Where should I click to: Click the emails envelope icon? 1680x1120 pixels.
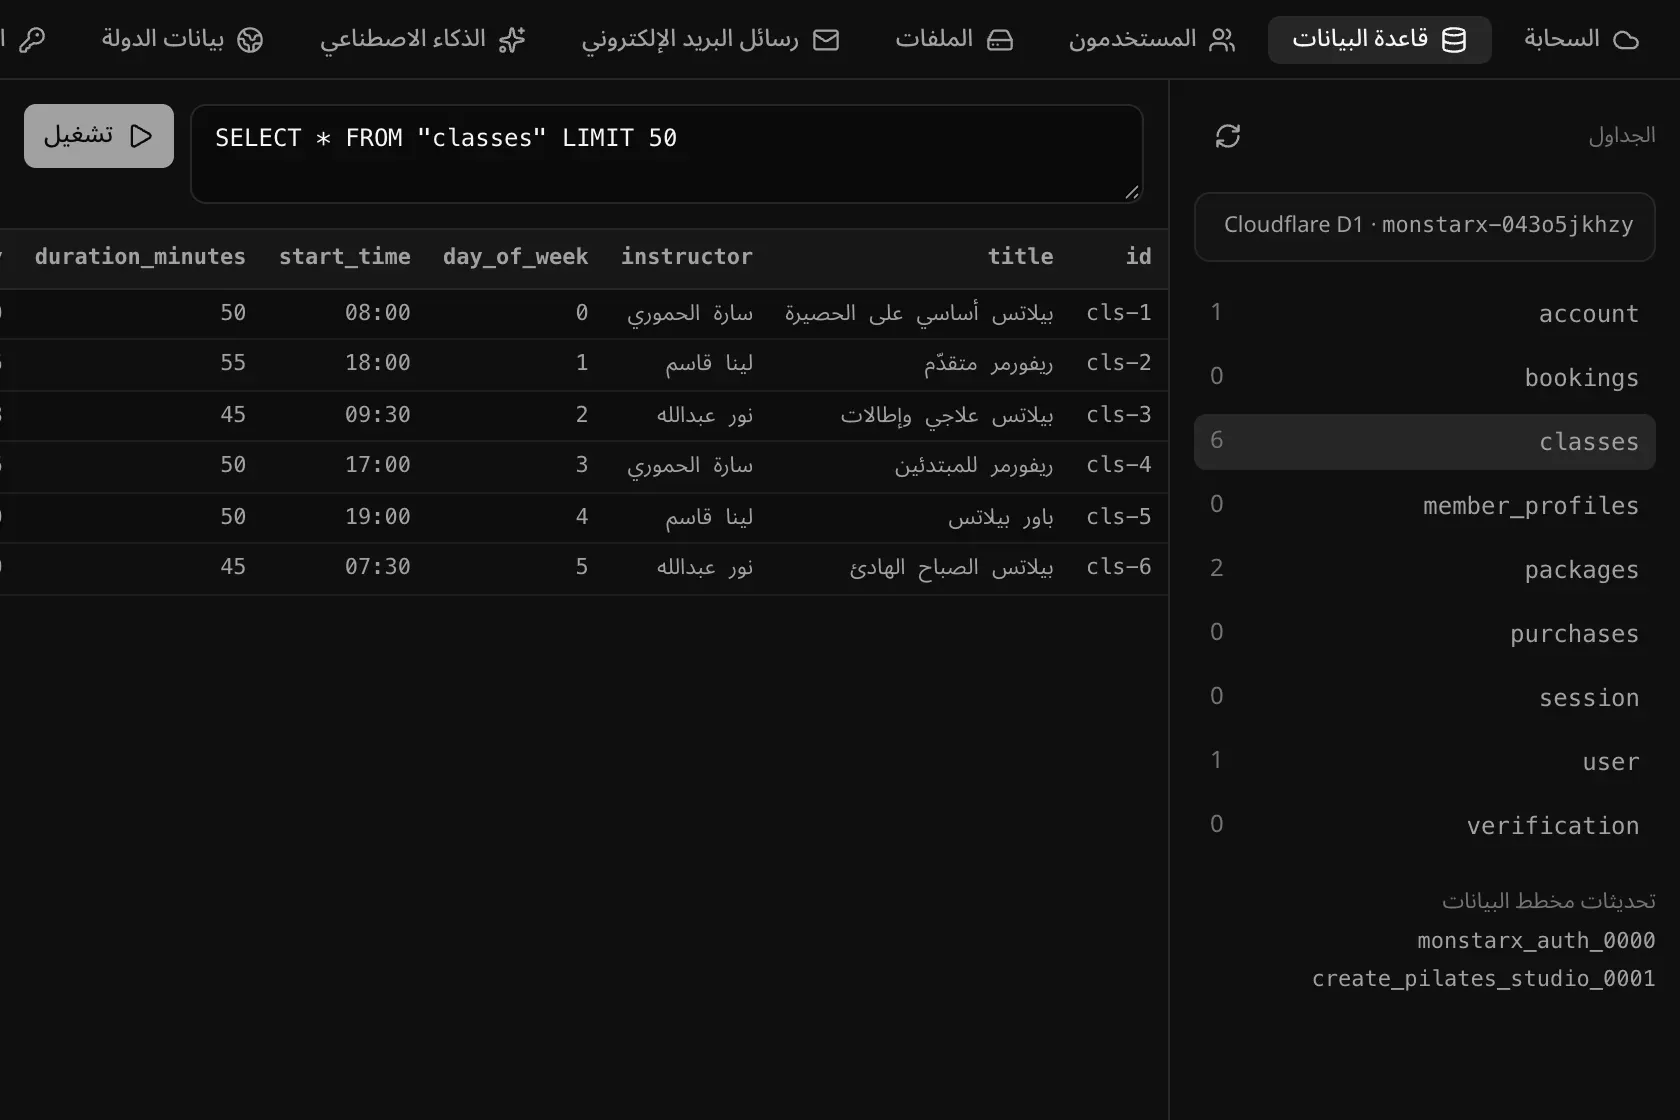(x=826, y=40)
